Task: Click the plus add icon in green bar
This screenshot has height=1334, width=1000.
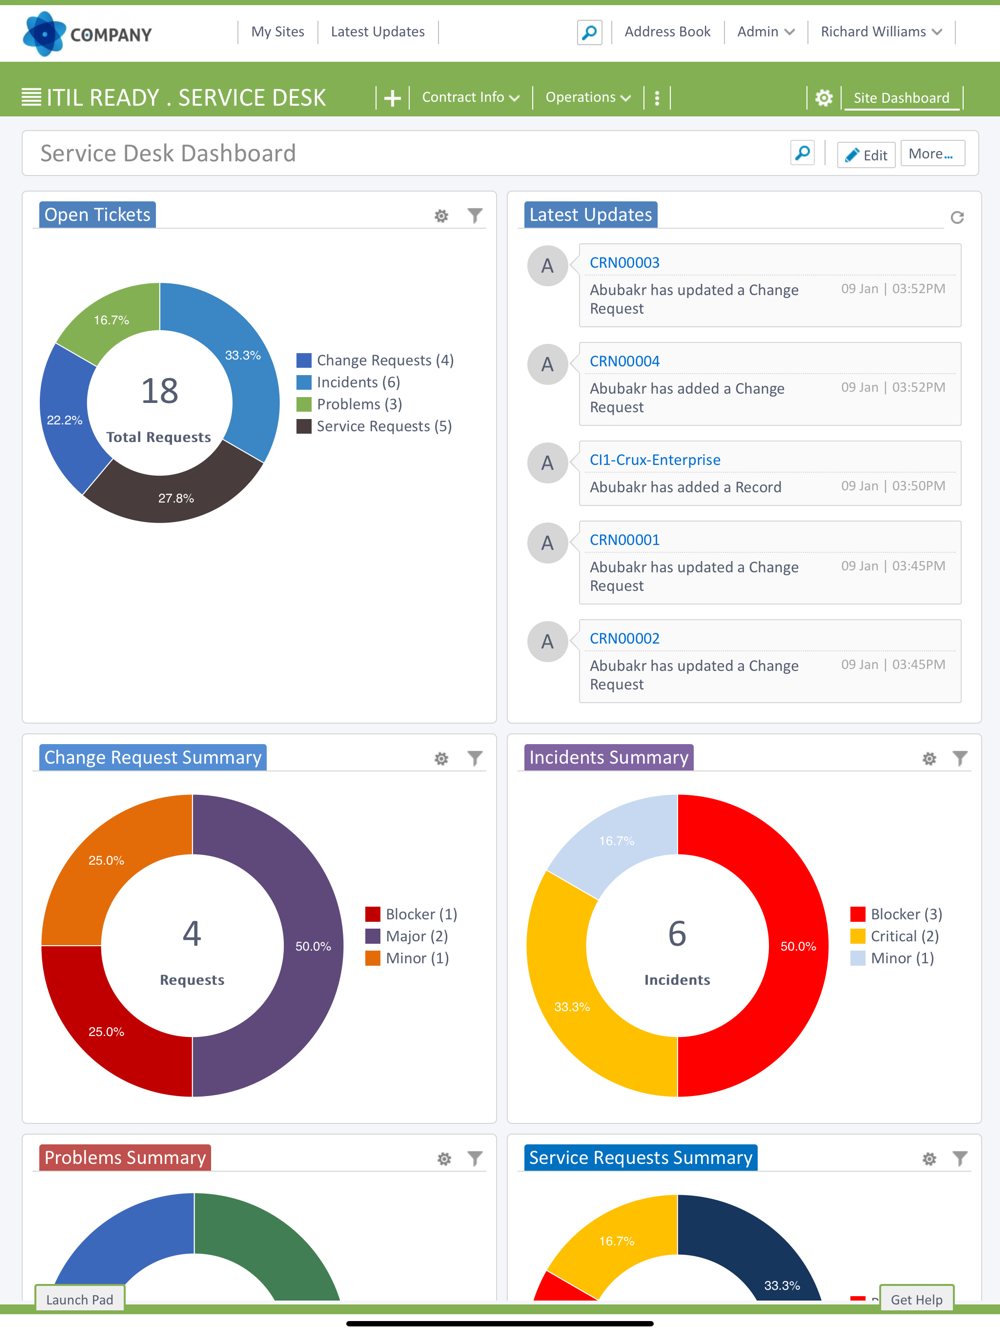Action: point(392,98)
